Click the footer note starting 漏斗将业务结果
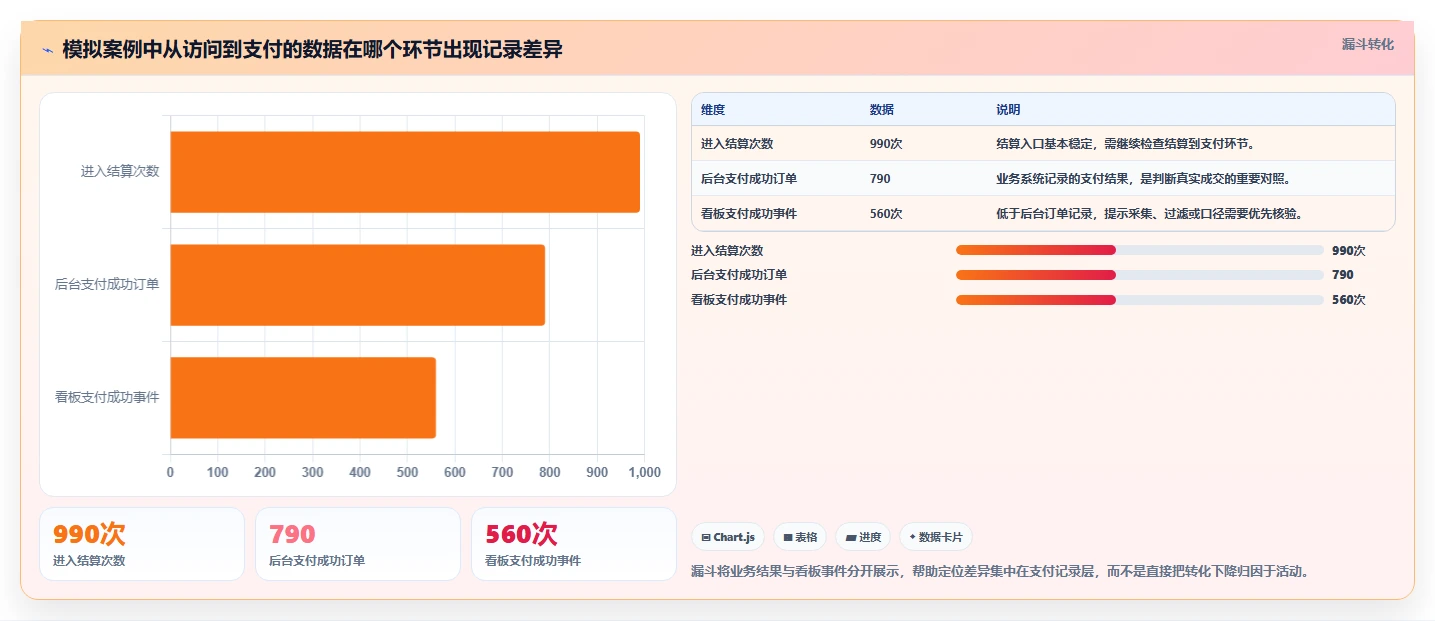This screenshot has height=621, width=1435. click(x=1000, y=572)
